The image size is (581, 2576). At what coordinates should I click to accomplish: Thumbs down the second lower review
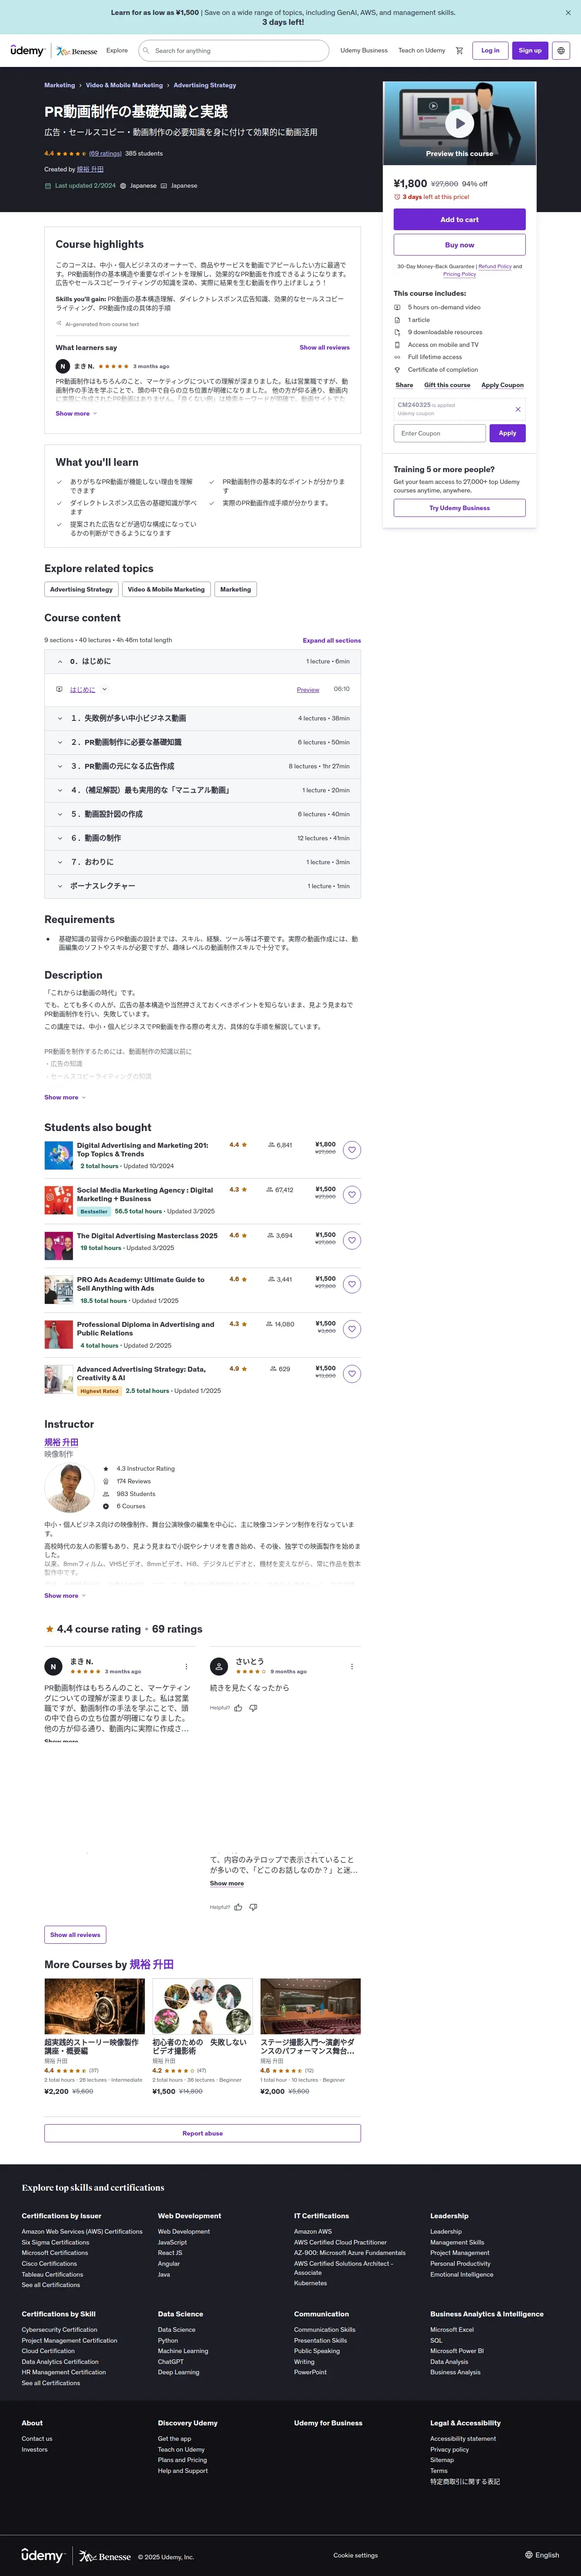click(x=253, y=1907)
